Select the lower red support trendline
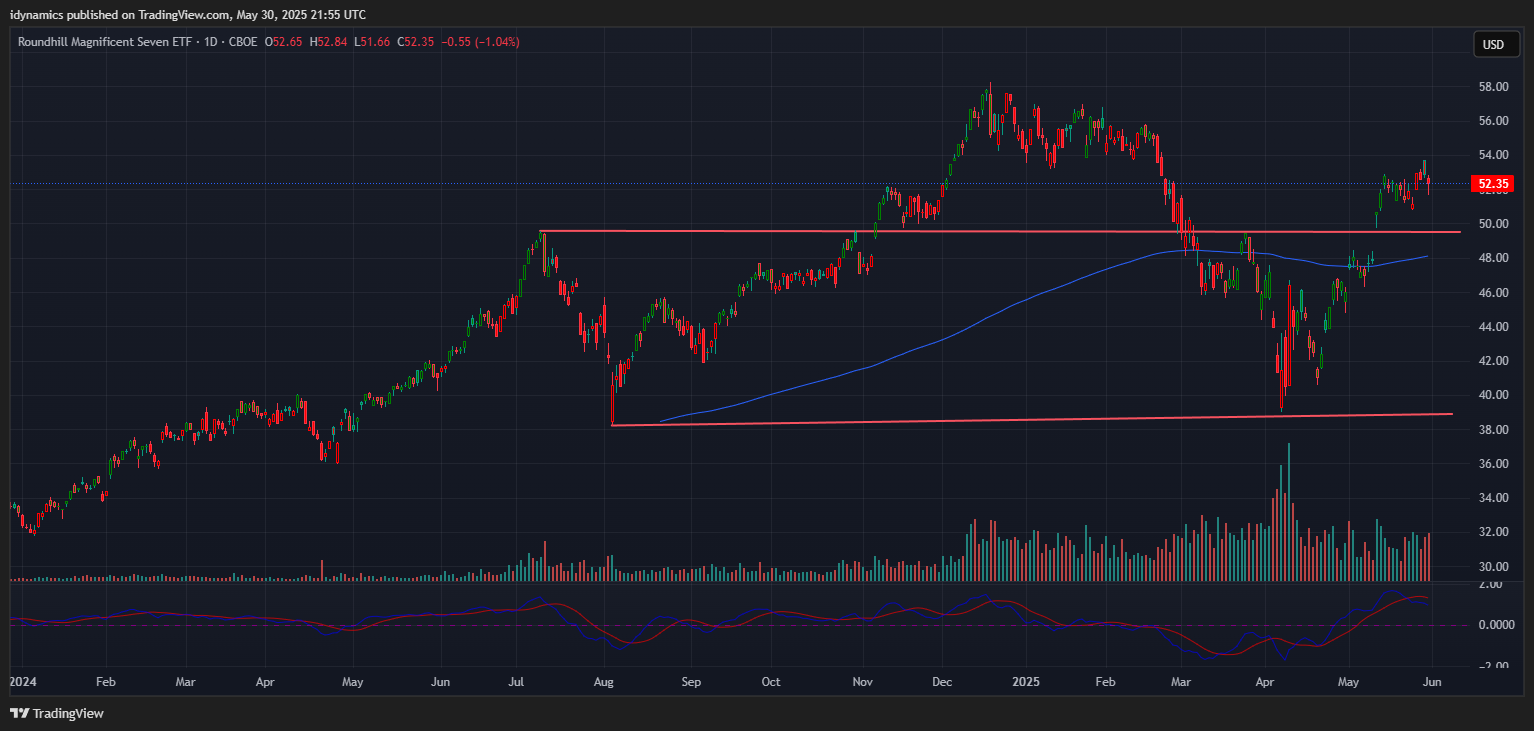 click(x=1031, y=419)
